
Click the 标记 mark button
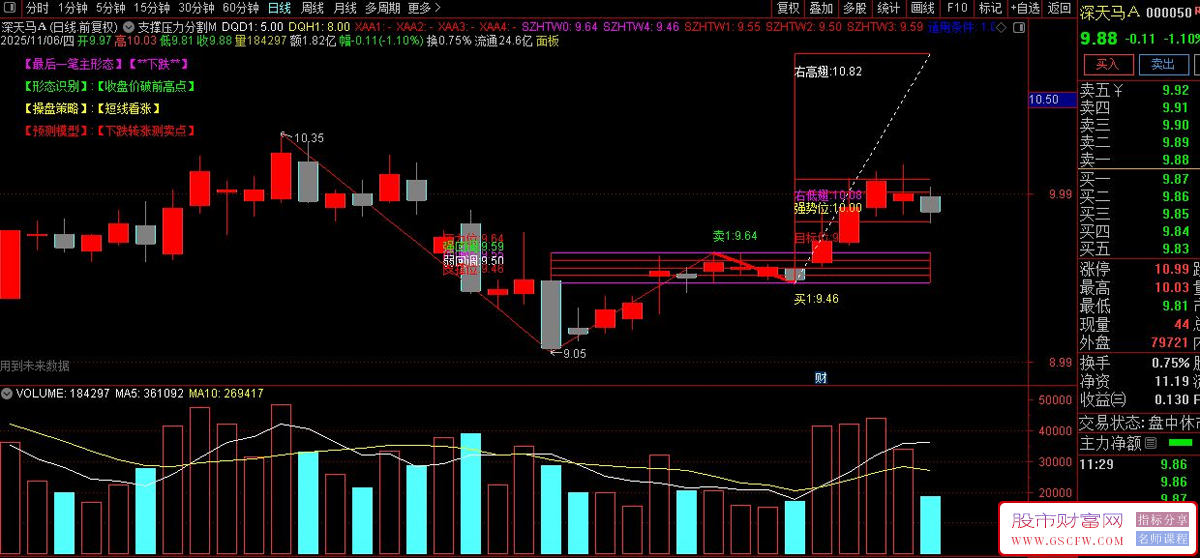click(x=990, y=8)
